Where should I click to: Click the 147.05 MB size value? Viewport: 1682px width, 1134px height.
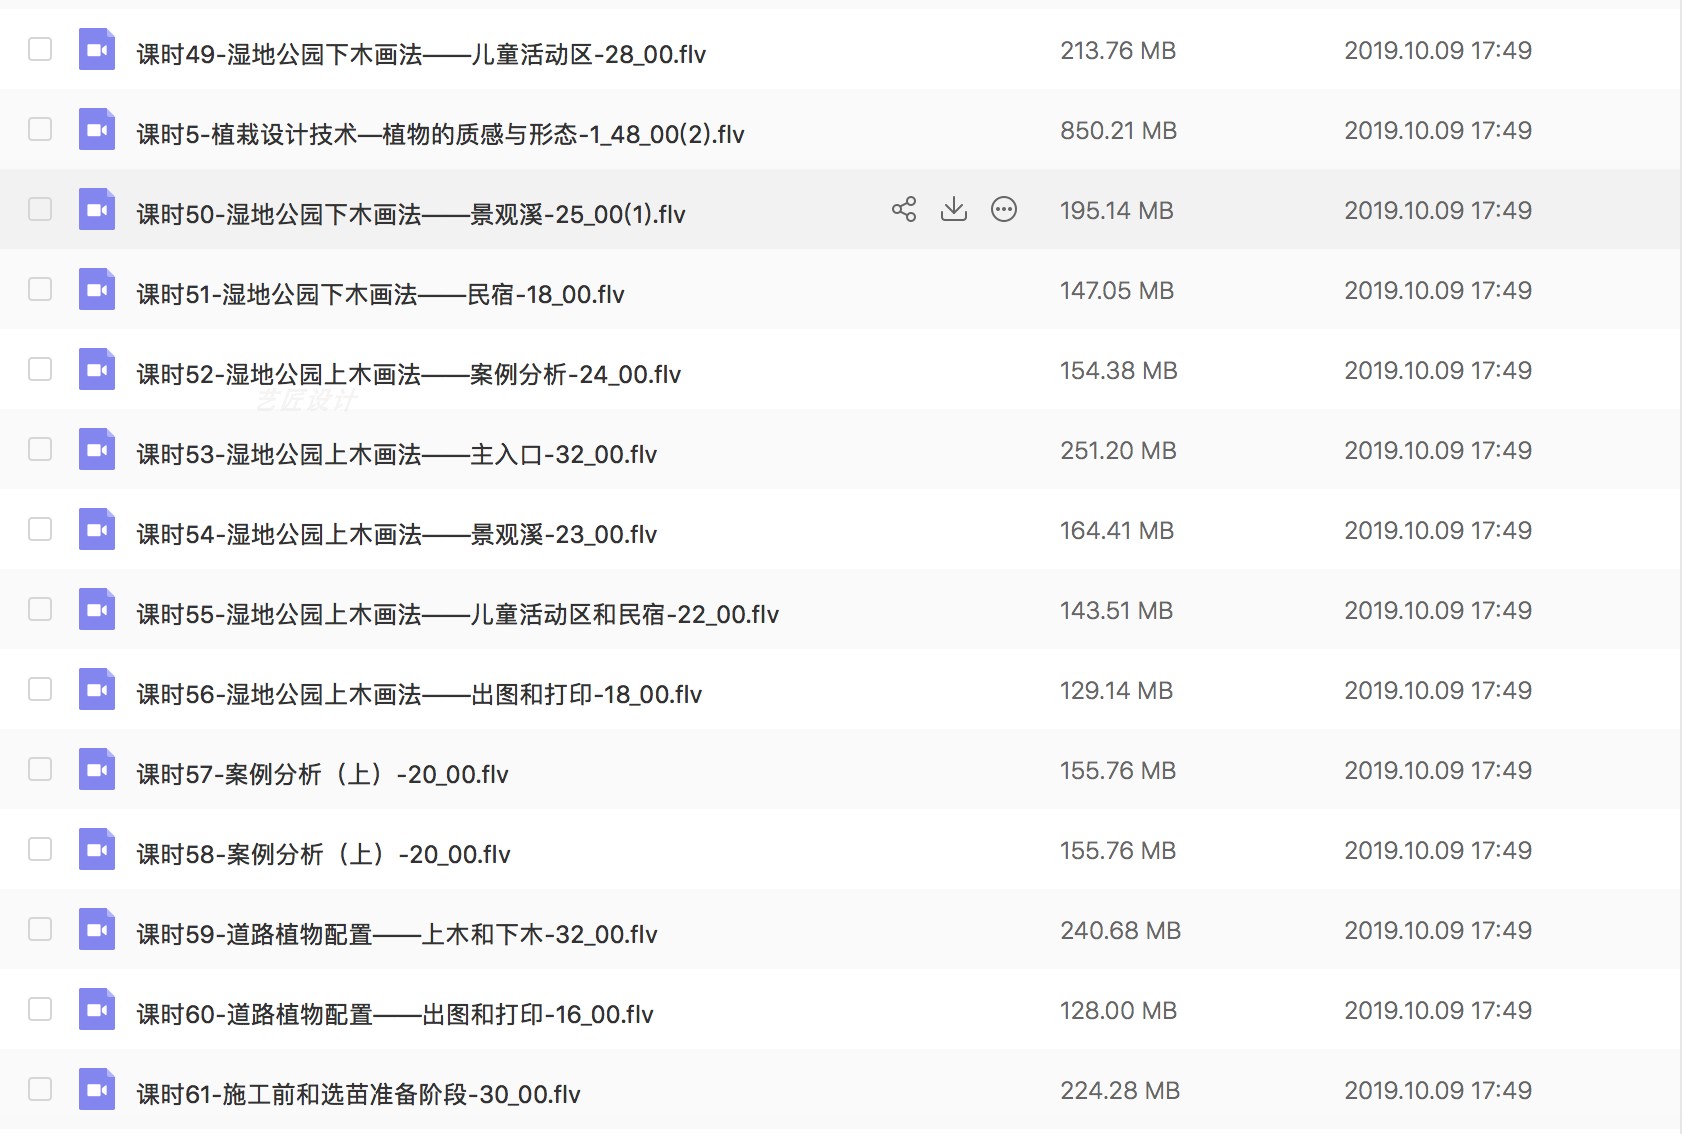point(1117,290)
